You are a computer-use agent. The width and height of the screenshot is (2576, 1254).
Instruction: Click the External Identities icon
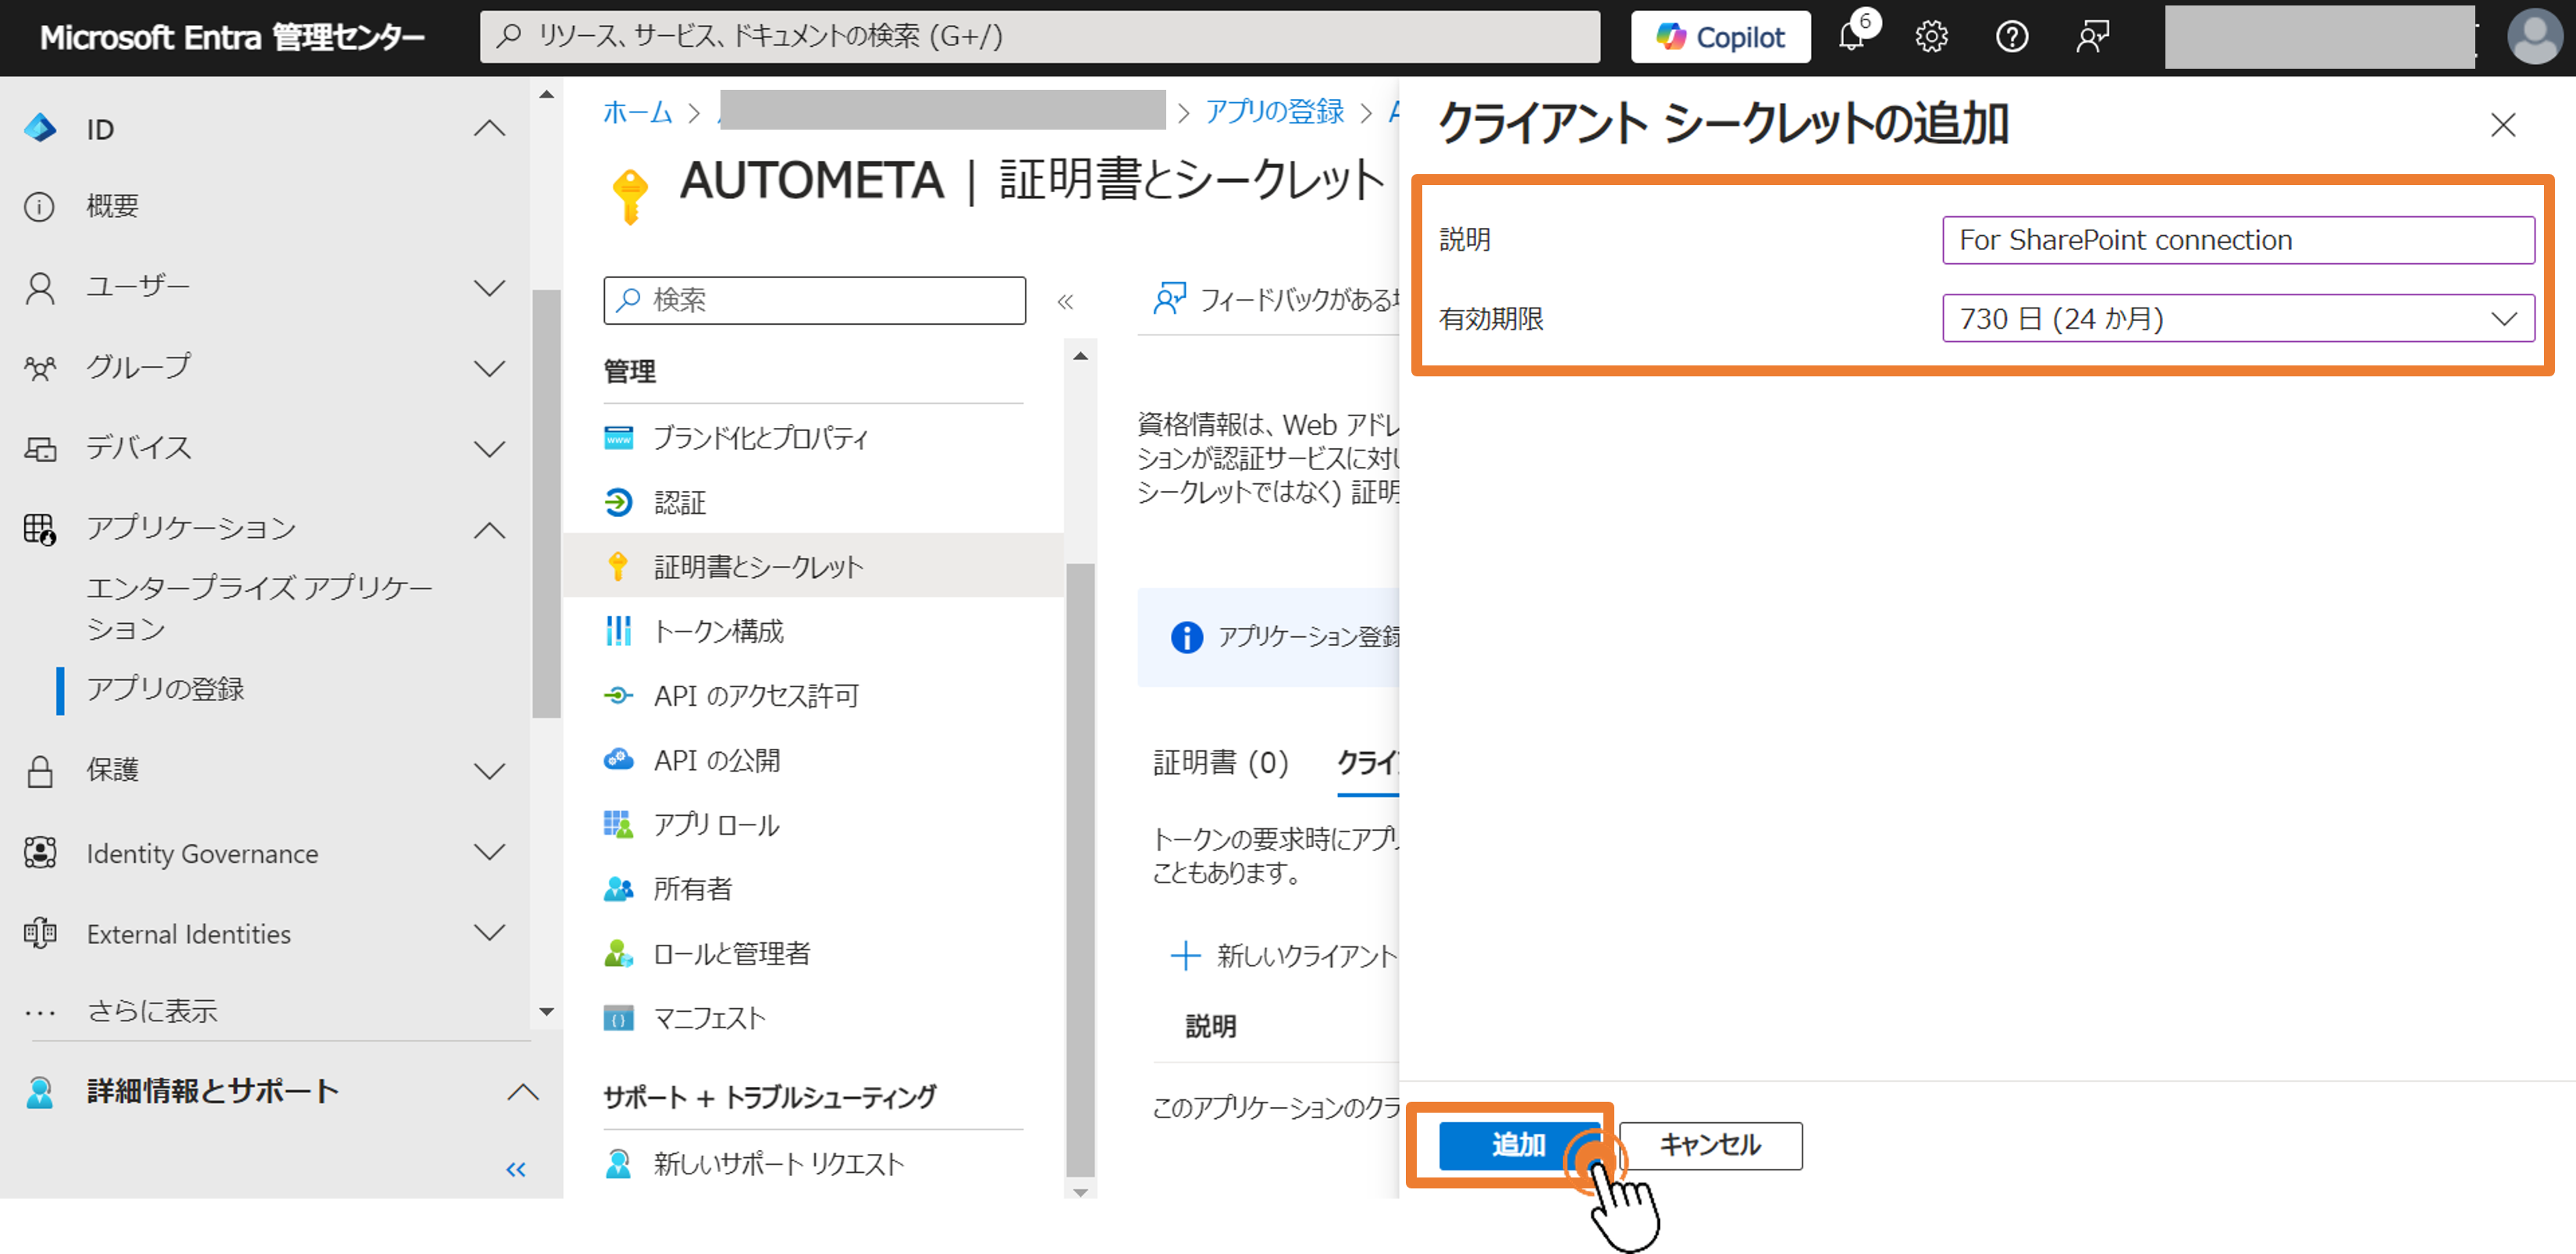[x=40, y=933]
